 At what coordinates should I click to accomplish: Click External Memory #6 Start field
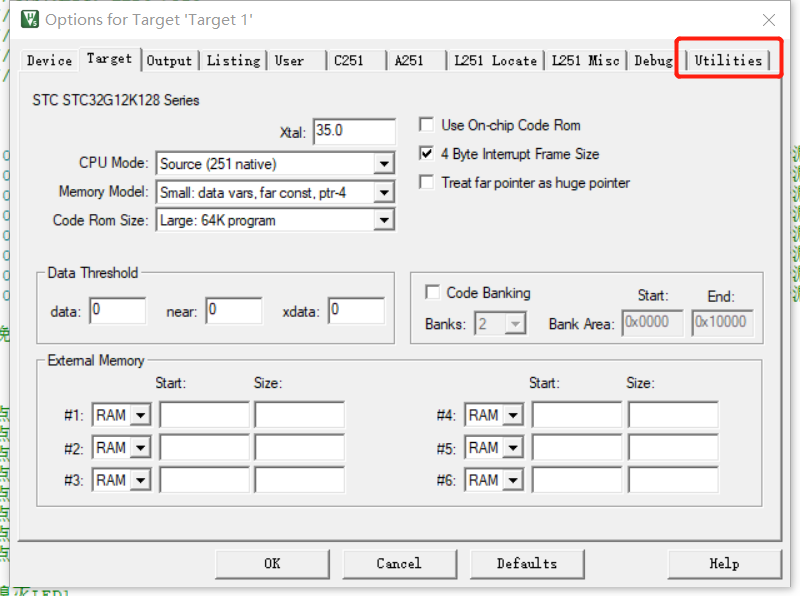[x=577, y=480]
